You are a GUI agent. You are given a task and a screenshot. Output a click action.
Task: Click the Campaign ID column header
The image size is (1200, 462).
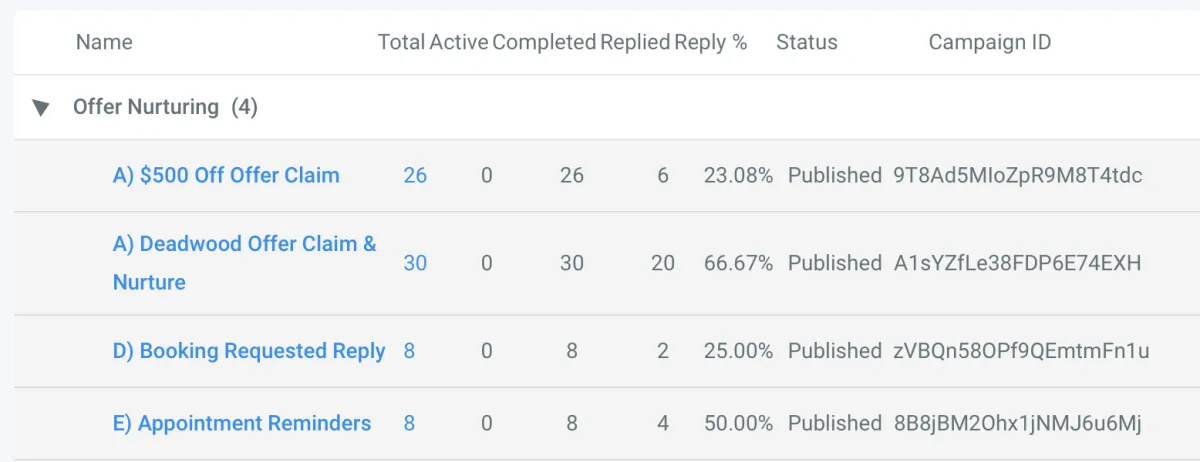pyautogui.click(x=989, y=42)
